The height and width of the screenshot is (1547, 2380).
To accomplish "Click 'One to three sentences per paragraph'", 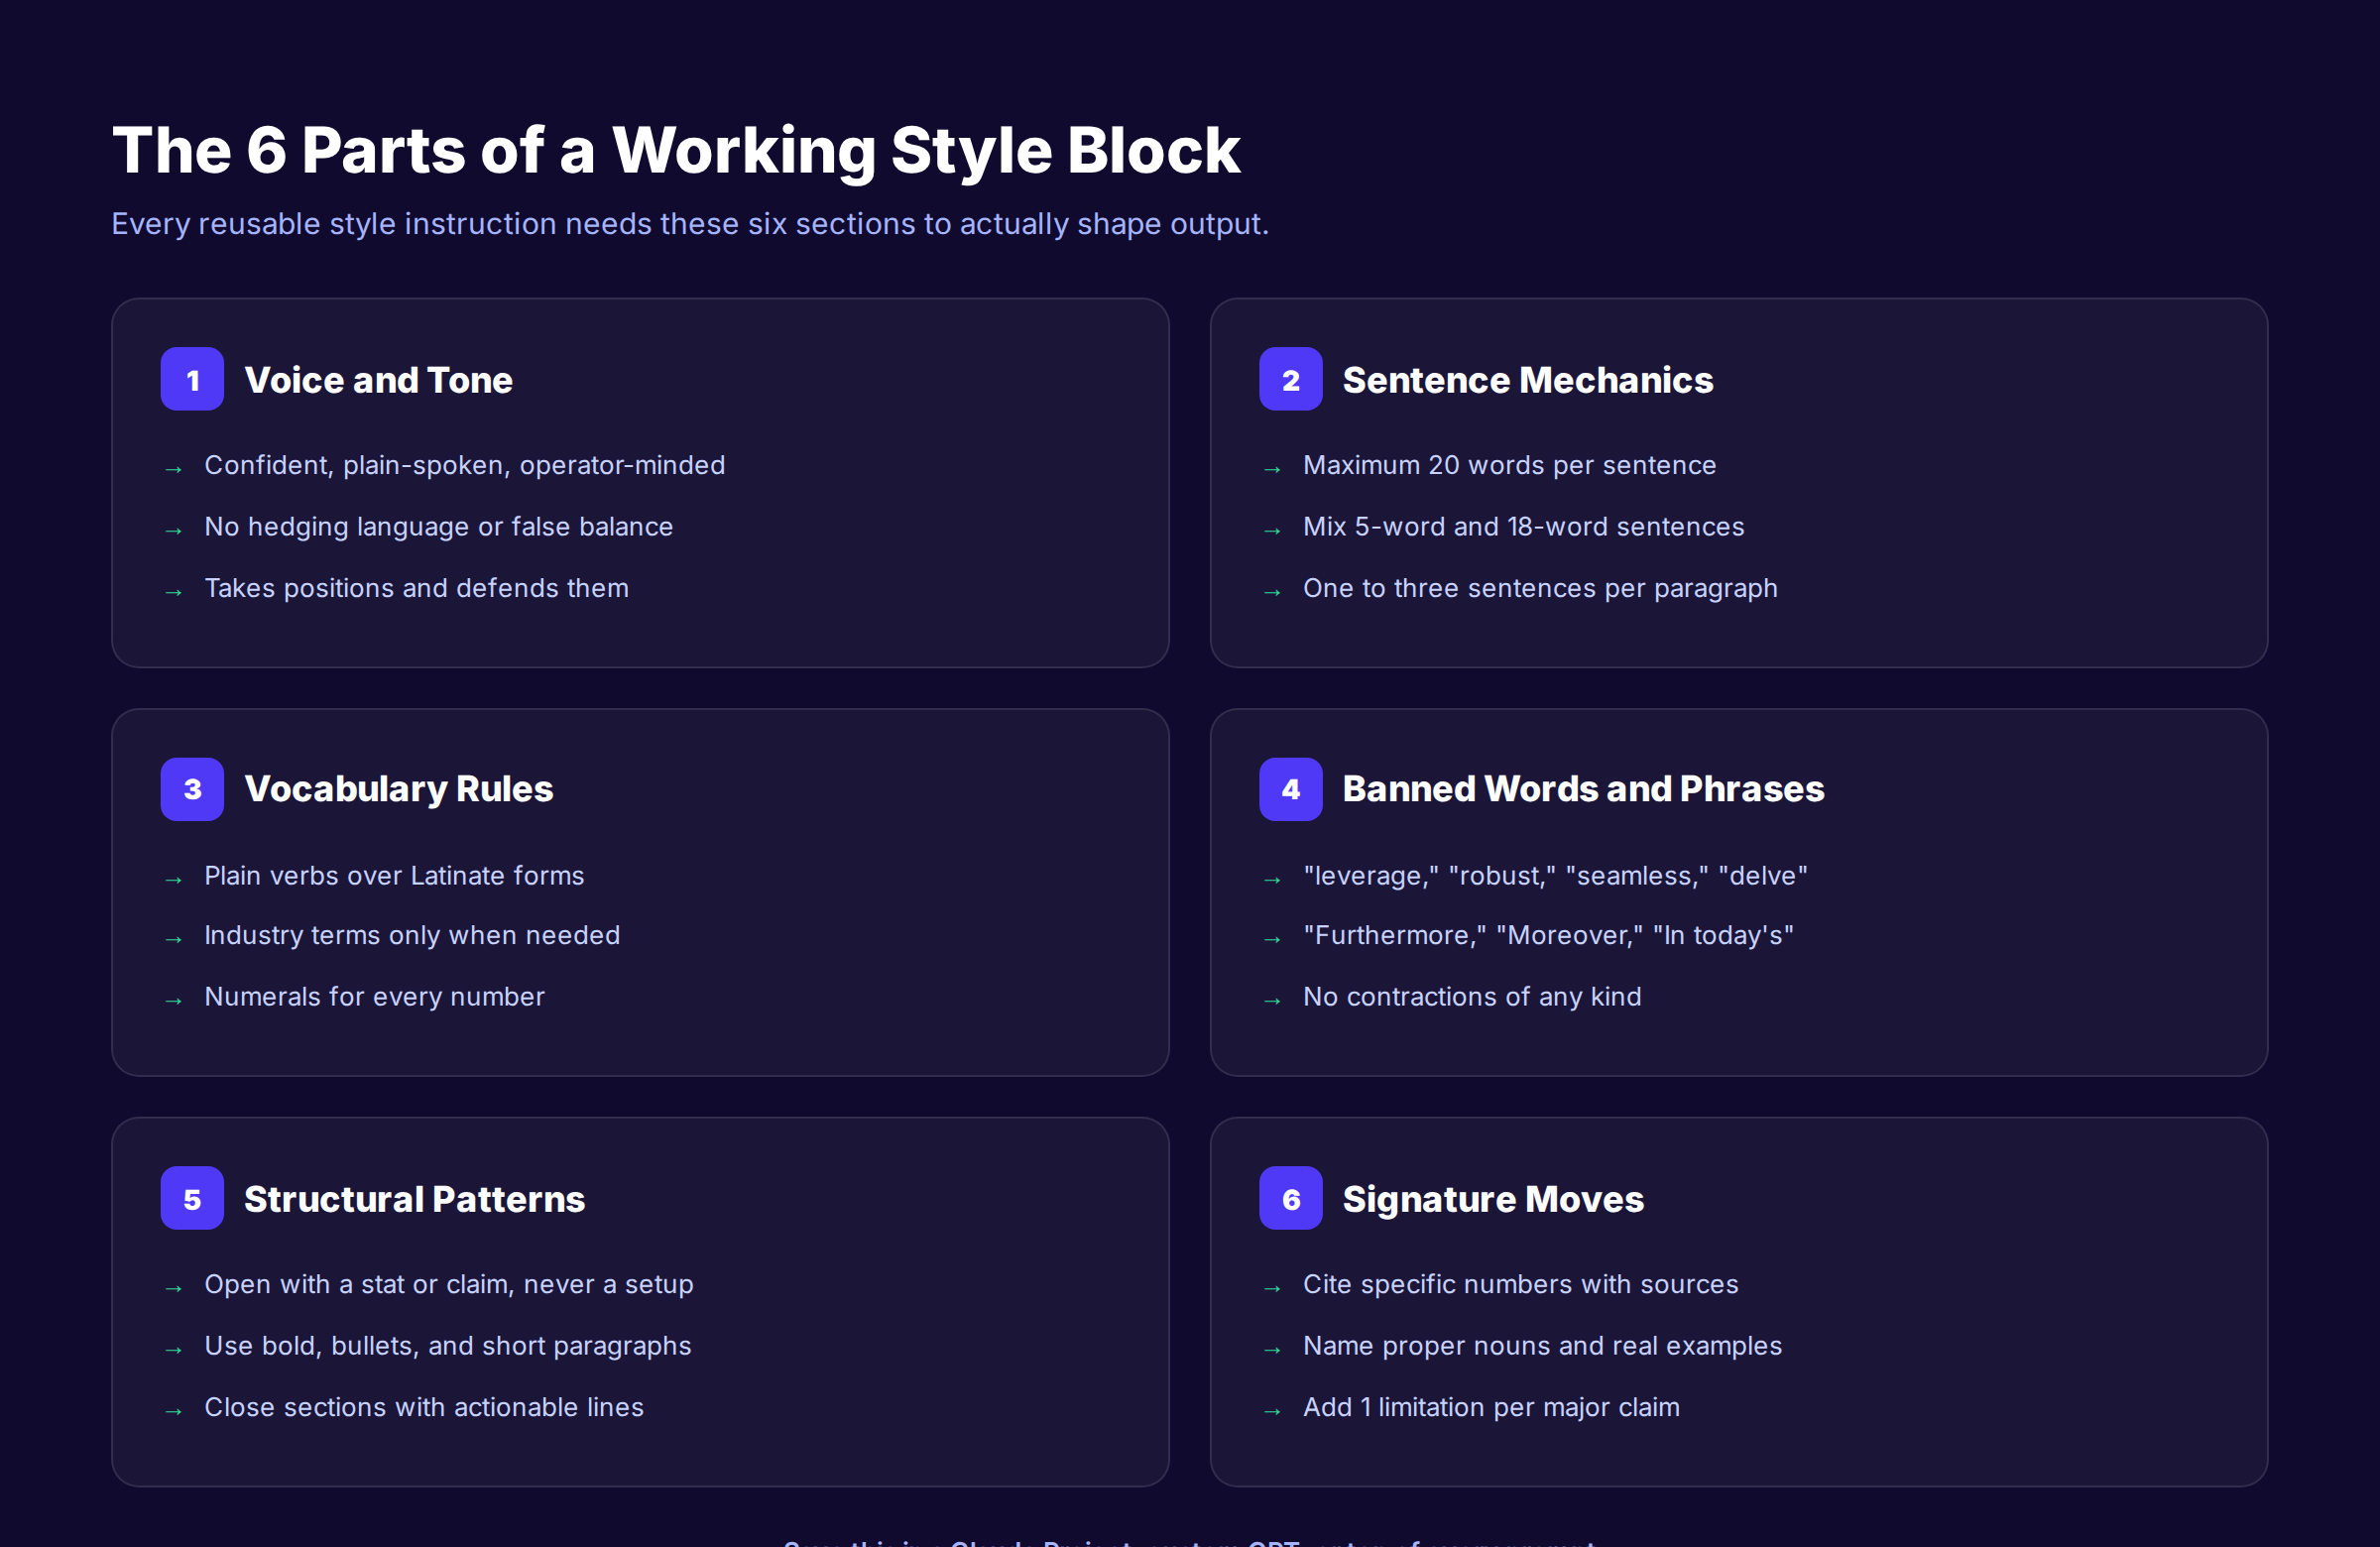I will coord(1540,588).
